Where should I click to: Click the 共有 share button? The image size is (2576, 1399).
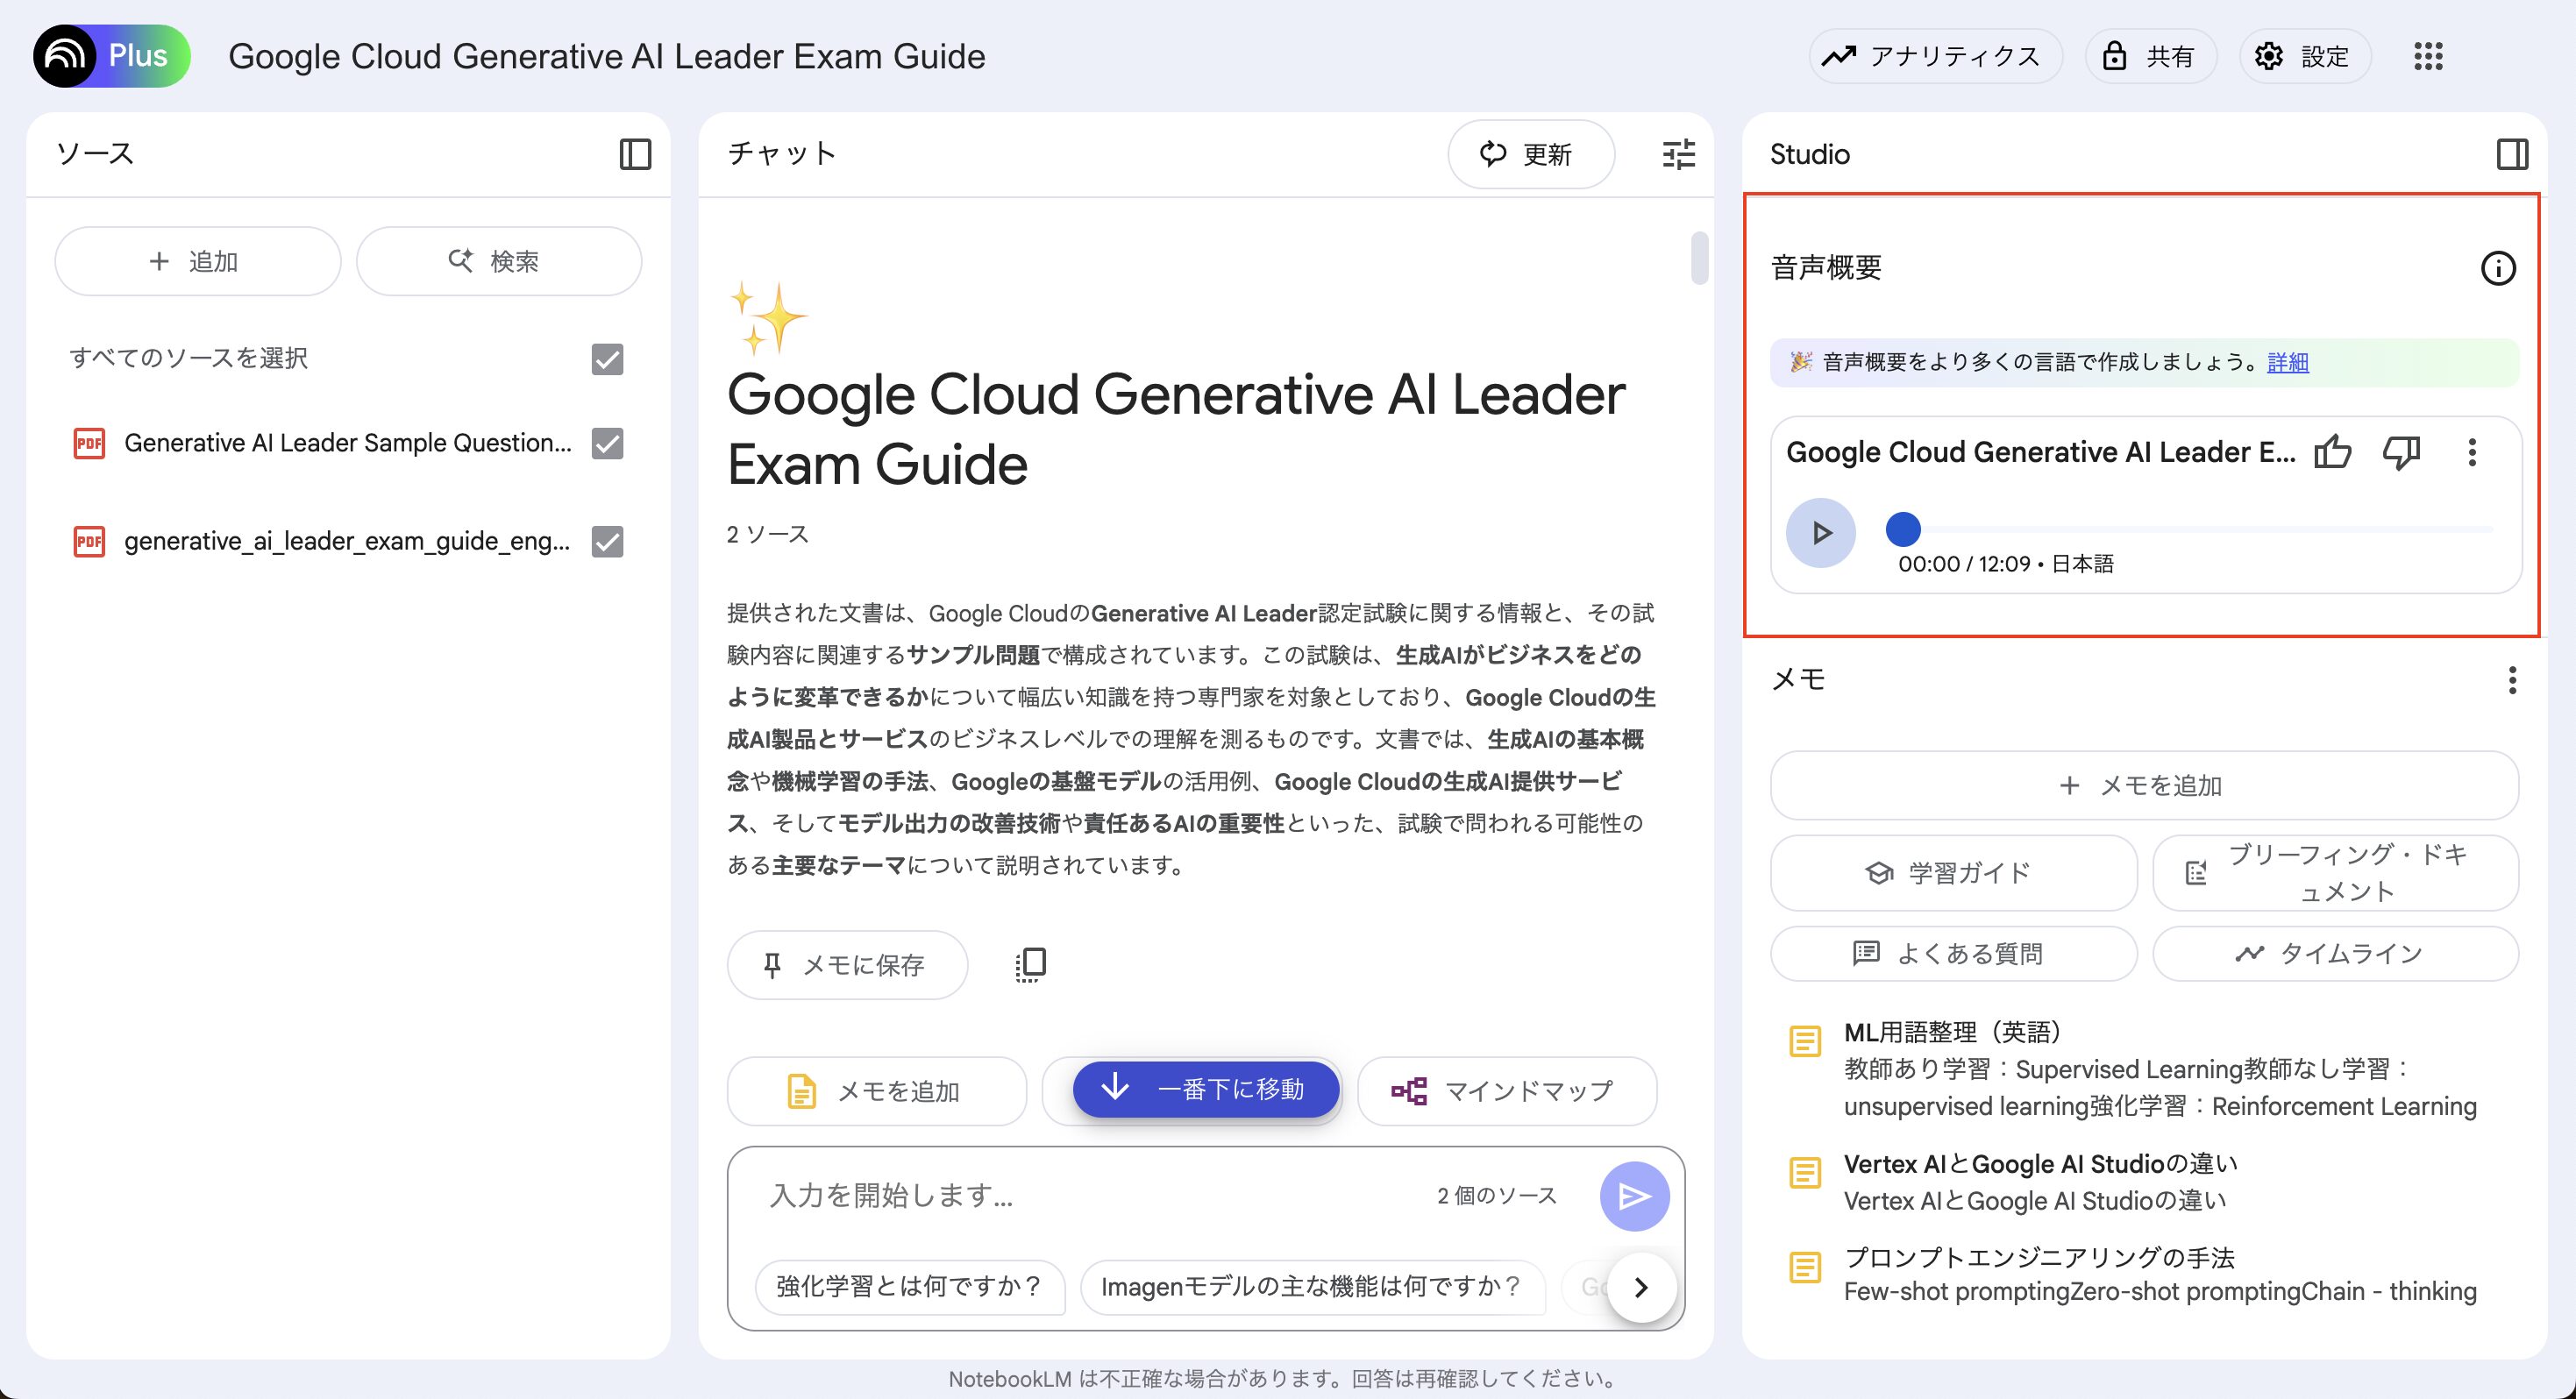point(2151,56)
